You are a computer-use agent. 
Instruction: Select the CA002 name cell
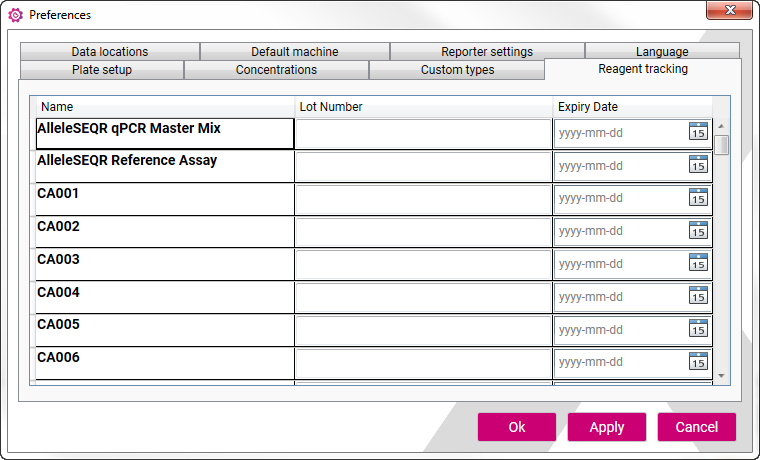point(165,232)
